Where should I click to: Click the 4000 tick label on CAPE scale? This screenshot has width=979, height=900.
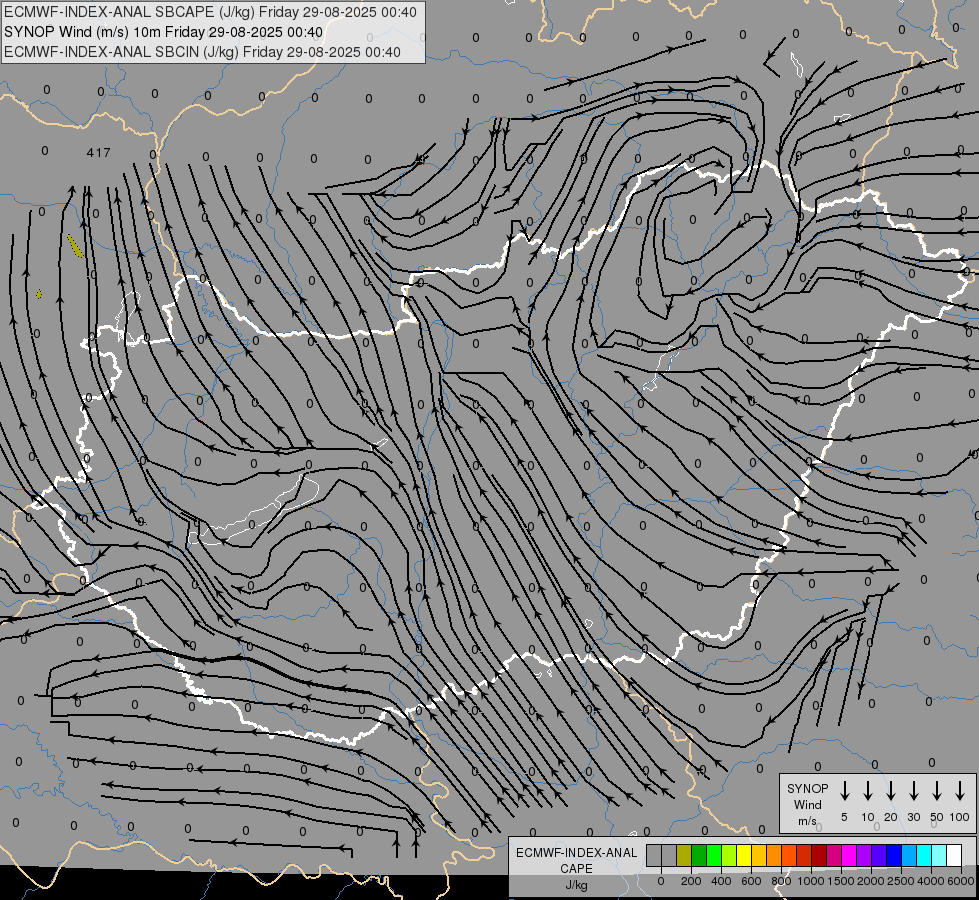(x=931, y=881)
